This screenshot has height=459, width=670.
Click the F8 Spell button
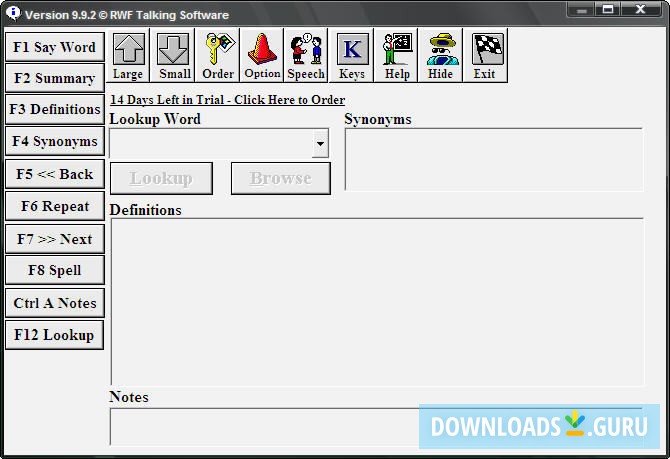(x=55, y=270)
